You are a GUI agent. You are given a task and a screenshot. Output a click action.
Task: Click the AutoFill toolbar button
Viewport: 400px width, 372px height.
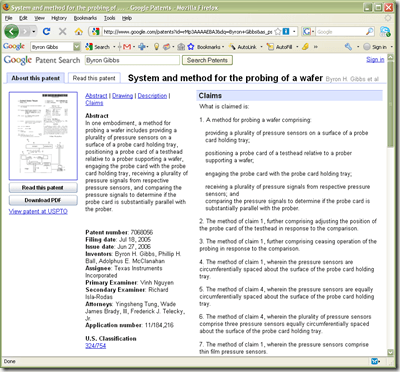280,47
